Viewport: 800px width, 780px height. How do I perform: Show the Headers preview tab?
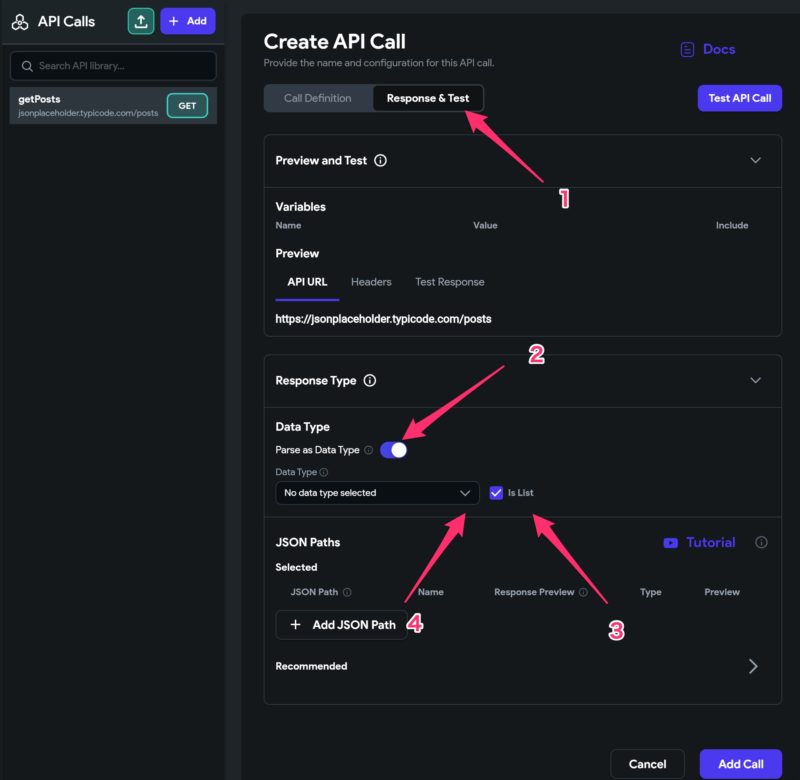coord(371,282)
